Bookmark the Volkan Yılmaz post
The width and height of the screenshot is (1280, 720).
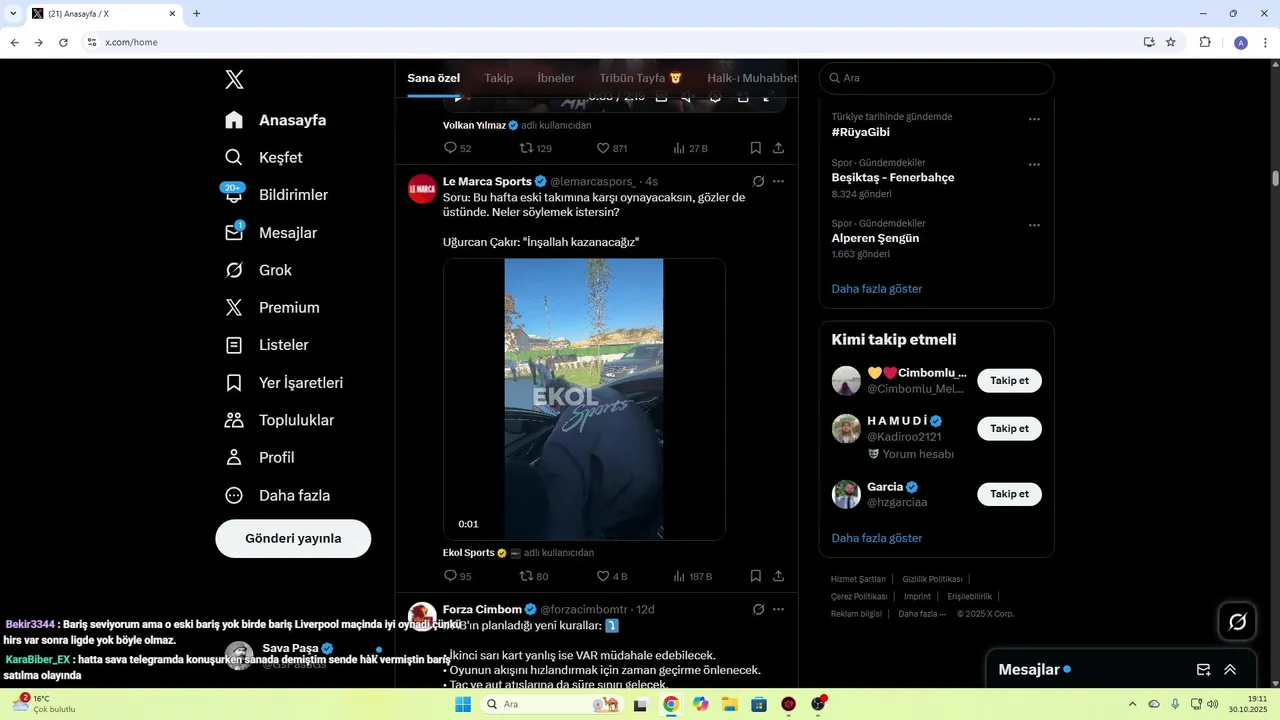pos(756,148)
